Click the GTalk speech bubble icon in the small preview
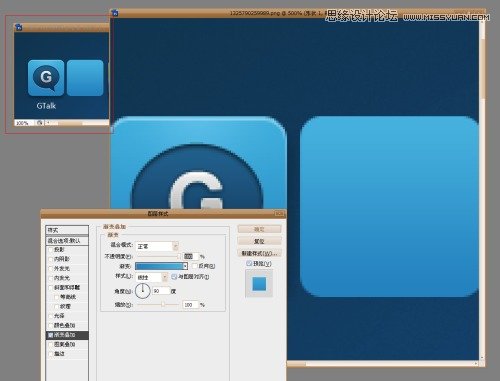The image size is (500, 381). tap(46, 78)
